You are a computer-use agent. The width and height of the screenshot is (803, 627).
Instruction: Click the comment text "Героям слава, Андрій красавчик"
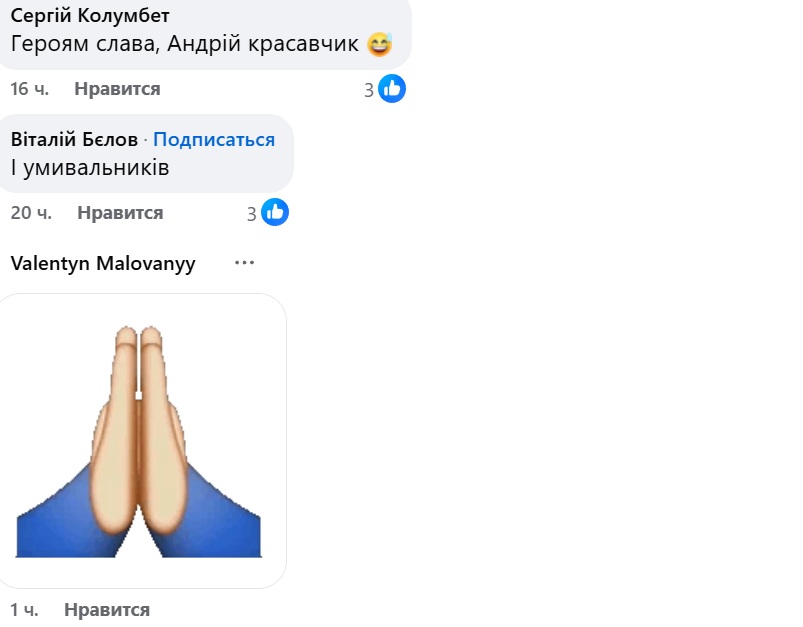(184, 44)
